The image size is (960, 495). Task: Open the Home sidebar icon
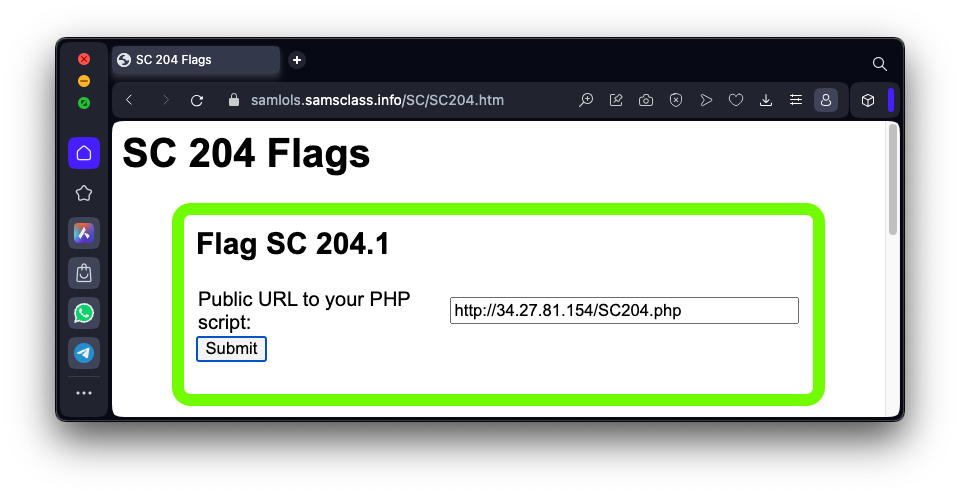[x=84, y=153]
